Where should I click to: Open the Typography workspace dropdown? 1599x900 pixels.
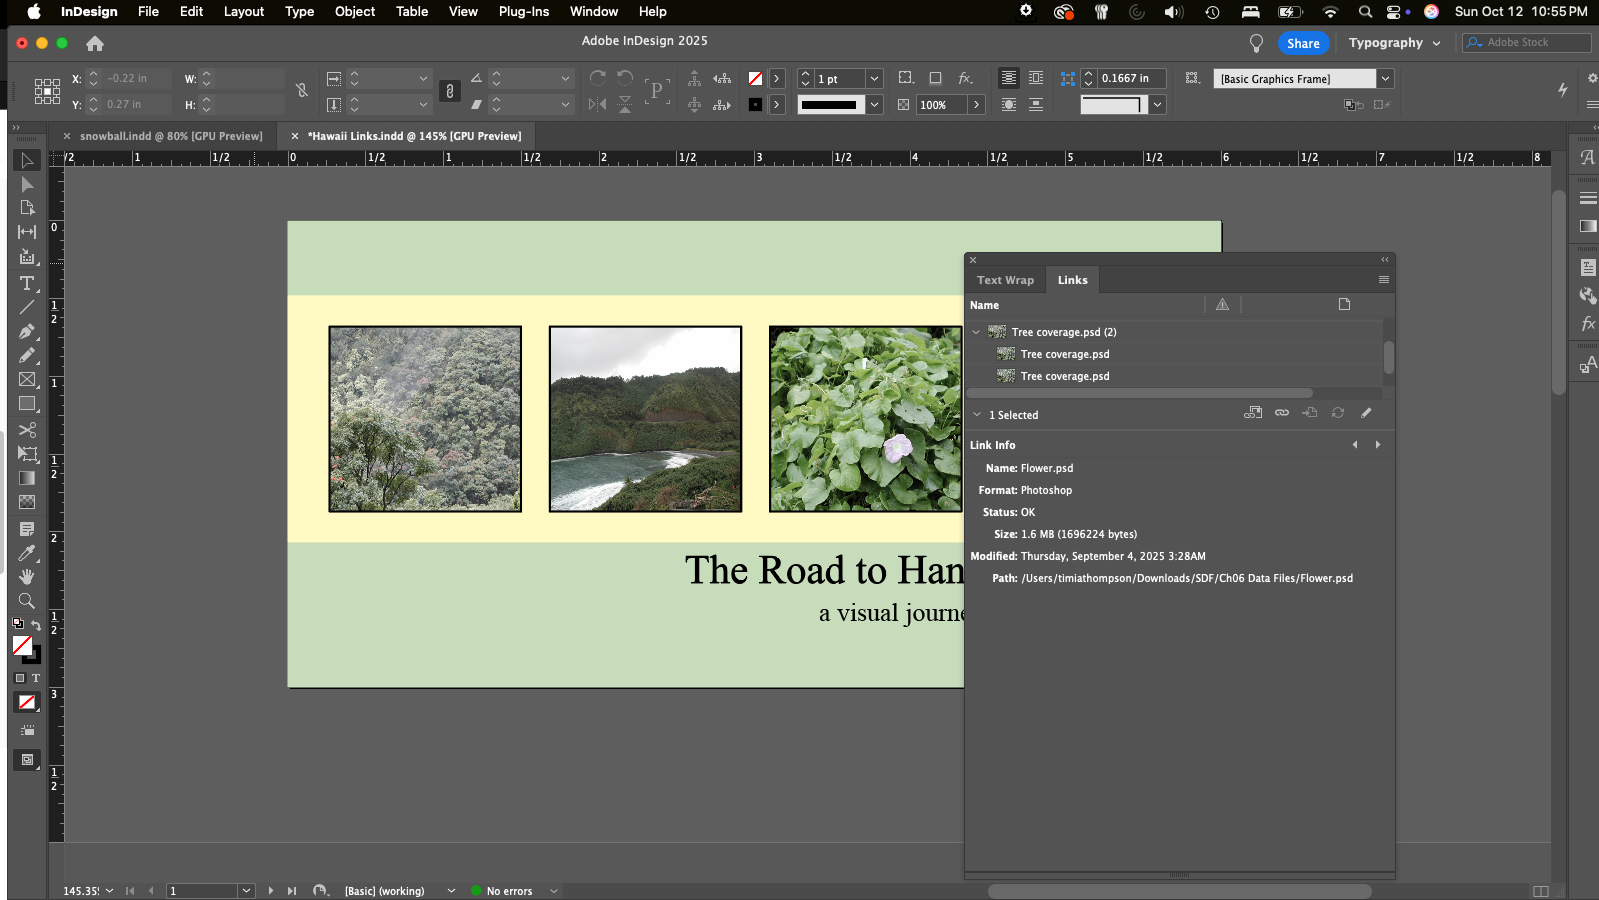1394,43
